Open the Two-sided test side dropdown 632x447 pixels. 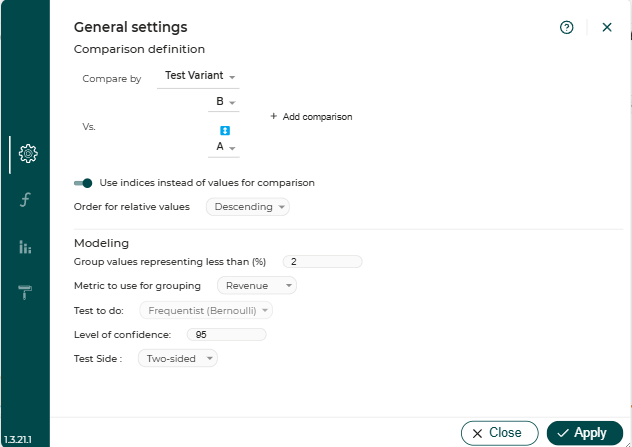[178, 358]
